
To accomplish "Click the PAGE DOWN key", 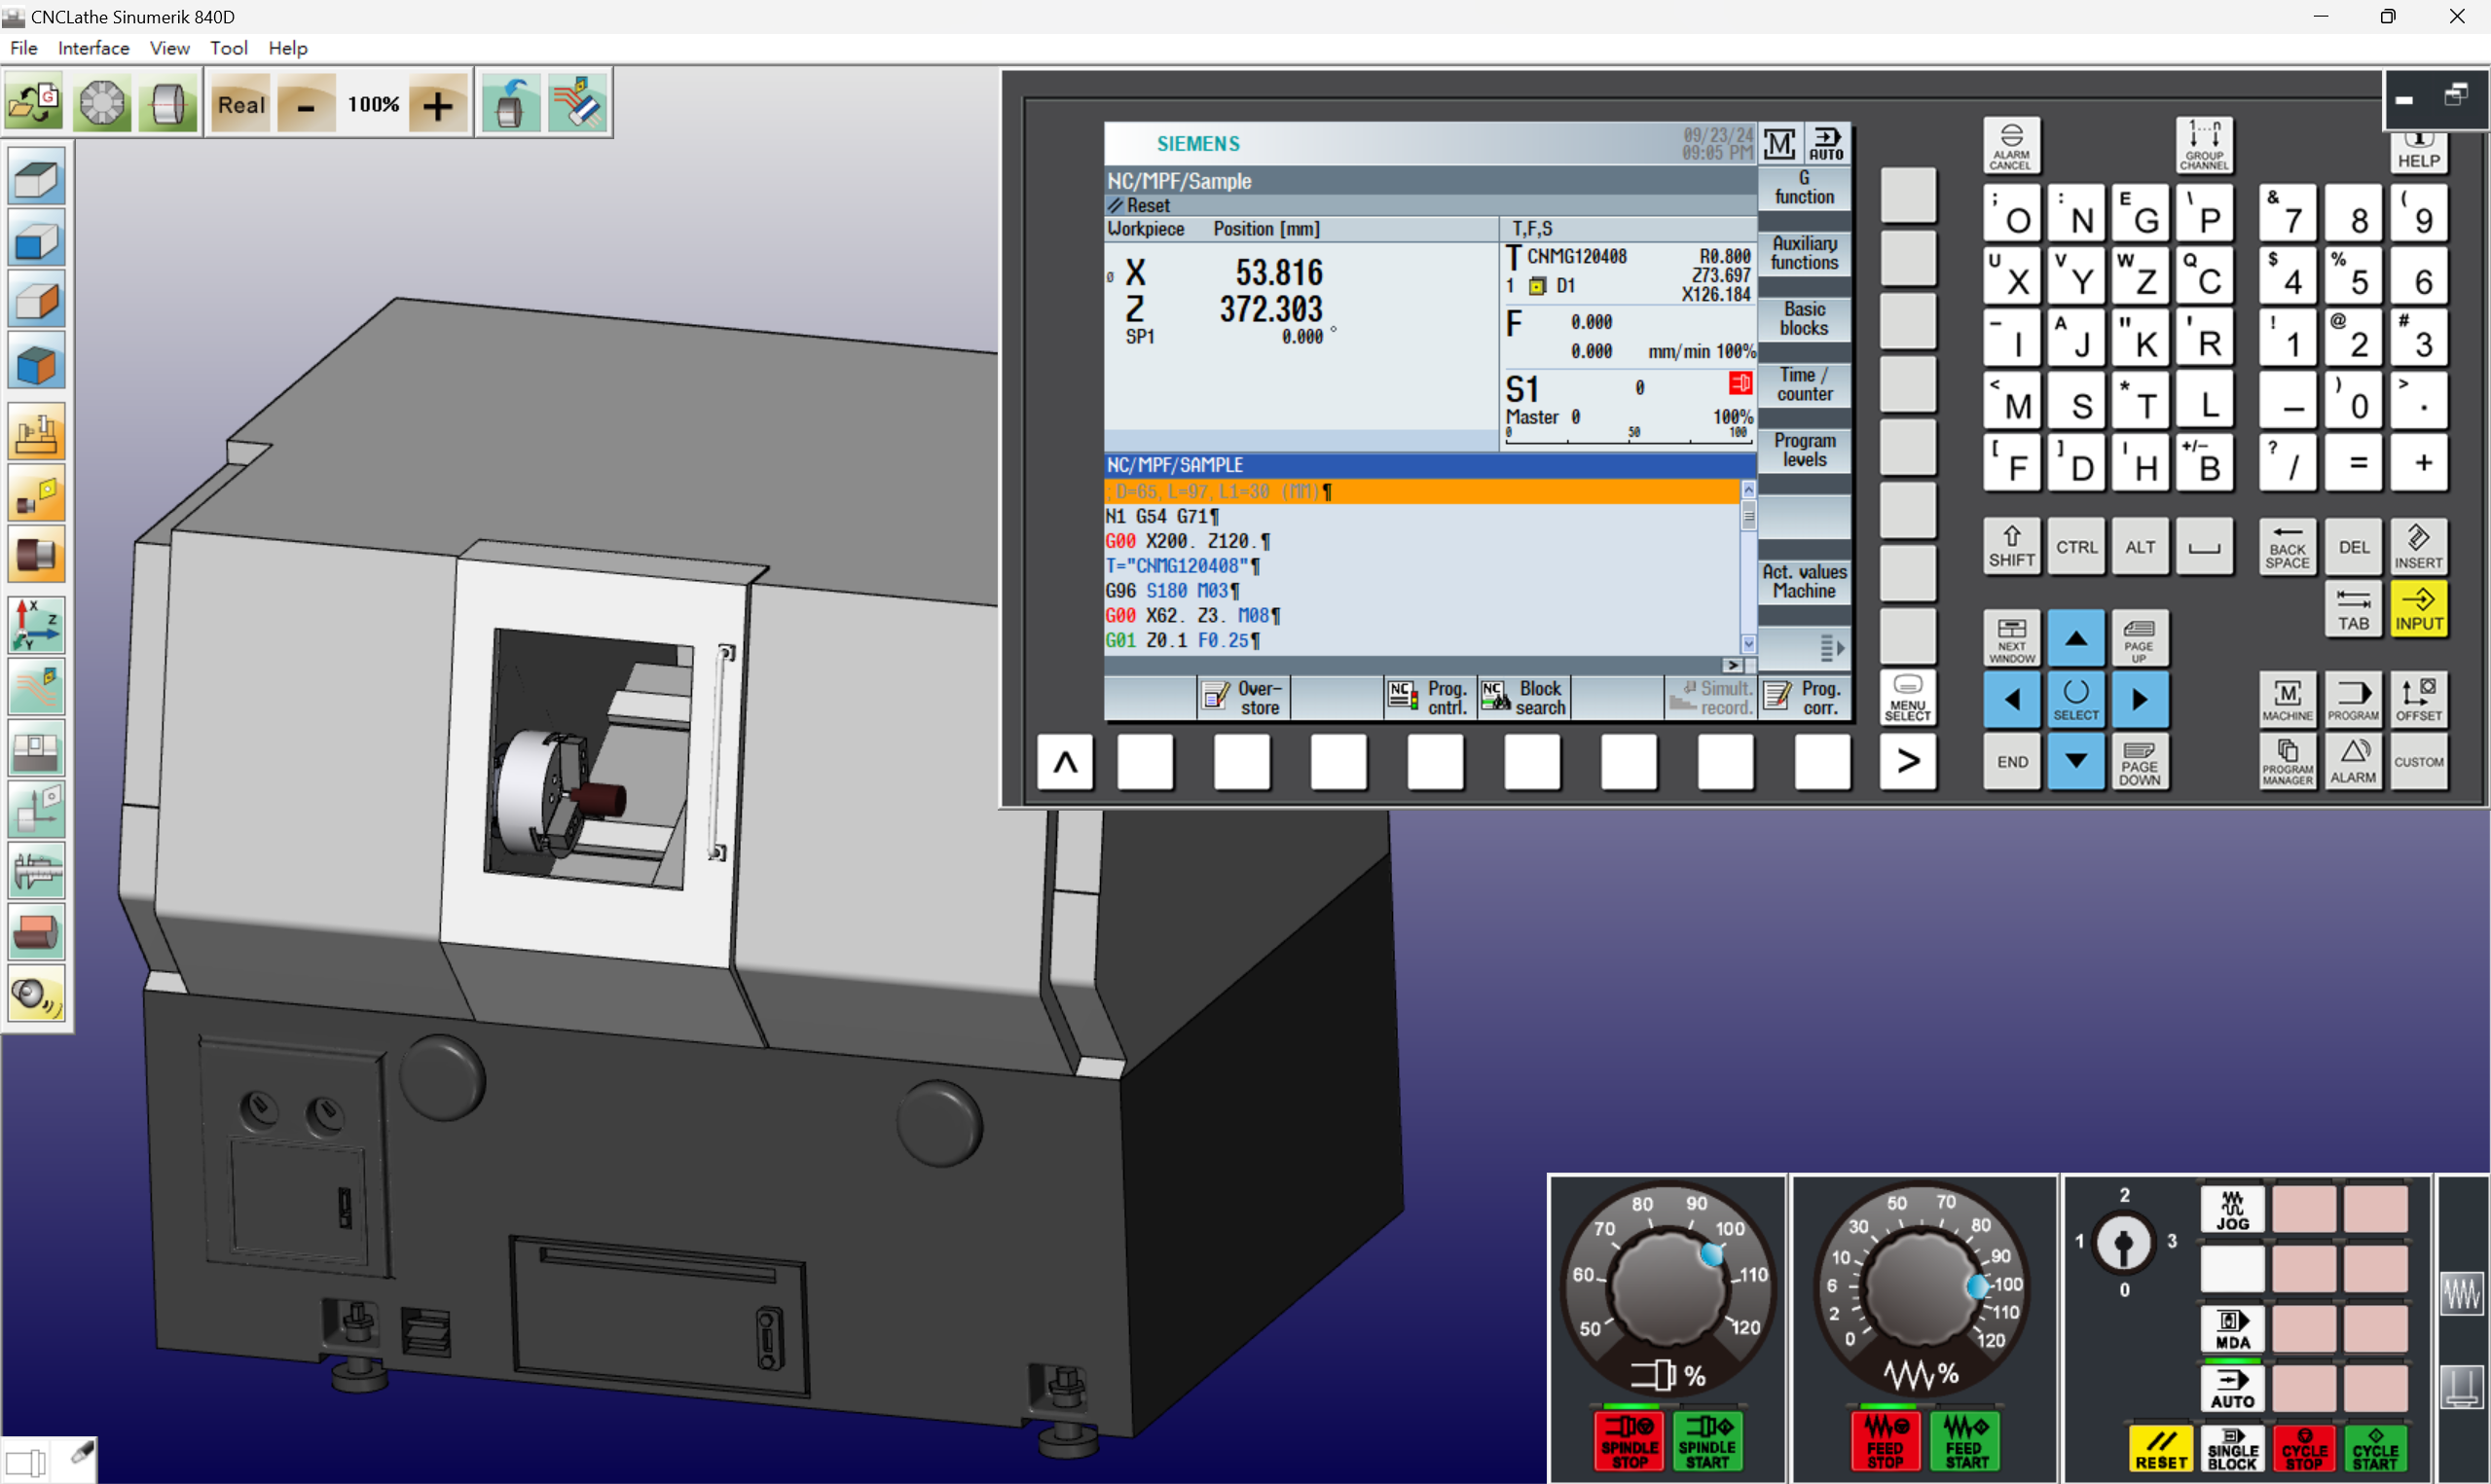I will click(x=2139, y=762).
